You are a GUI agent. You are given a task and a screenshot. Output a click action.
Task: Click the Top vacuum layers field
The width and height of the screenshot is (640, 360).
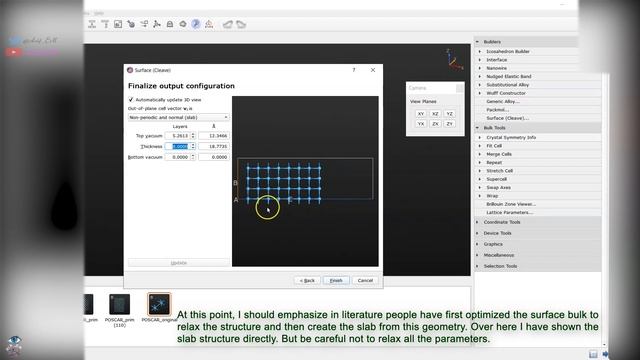pos(178,136)
